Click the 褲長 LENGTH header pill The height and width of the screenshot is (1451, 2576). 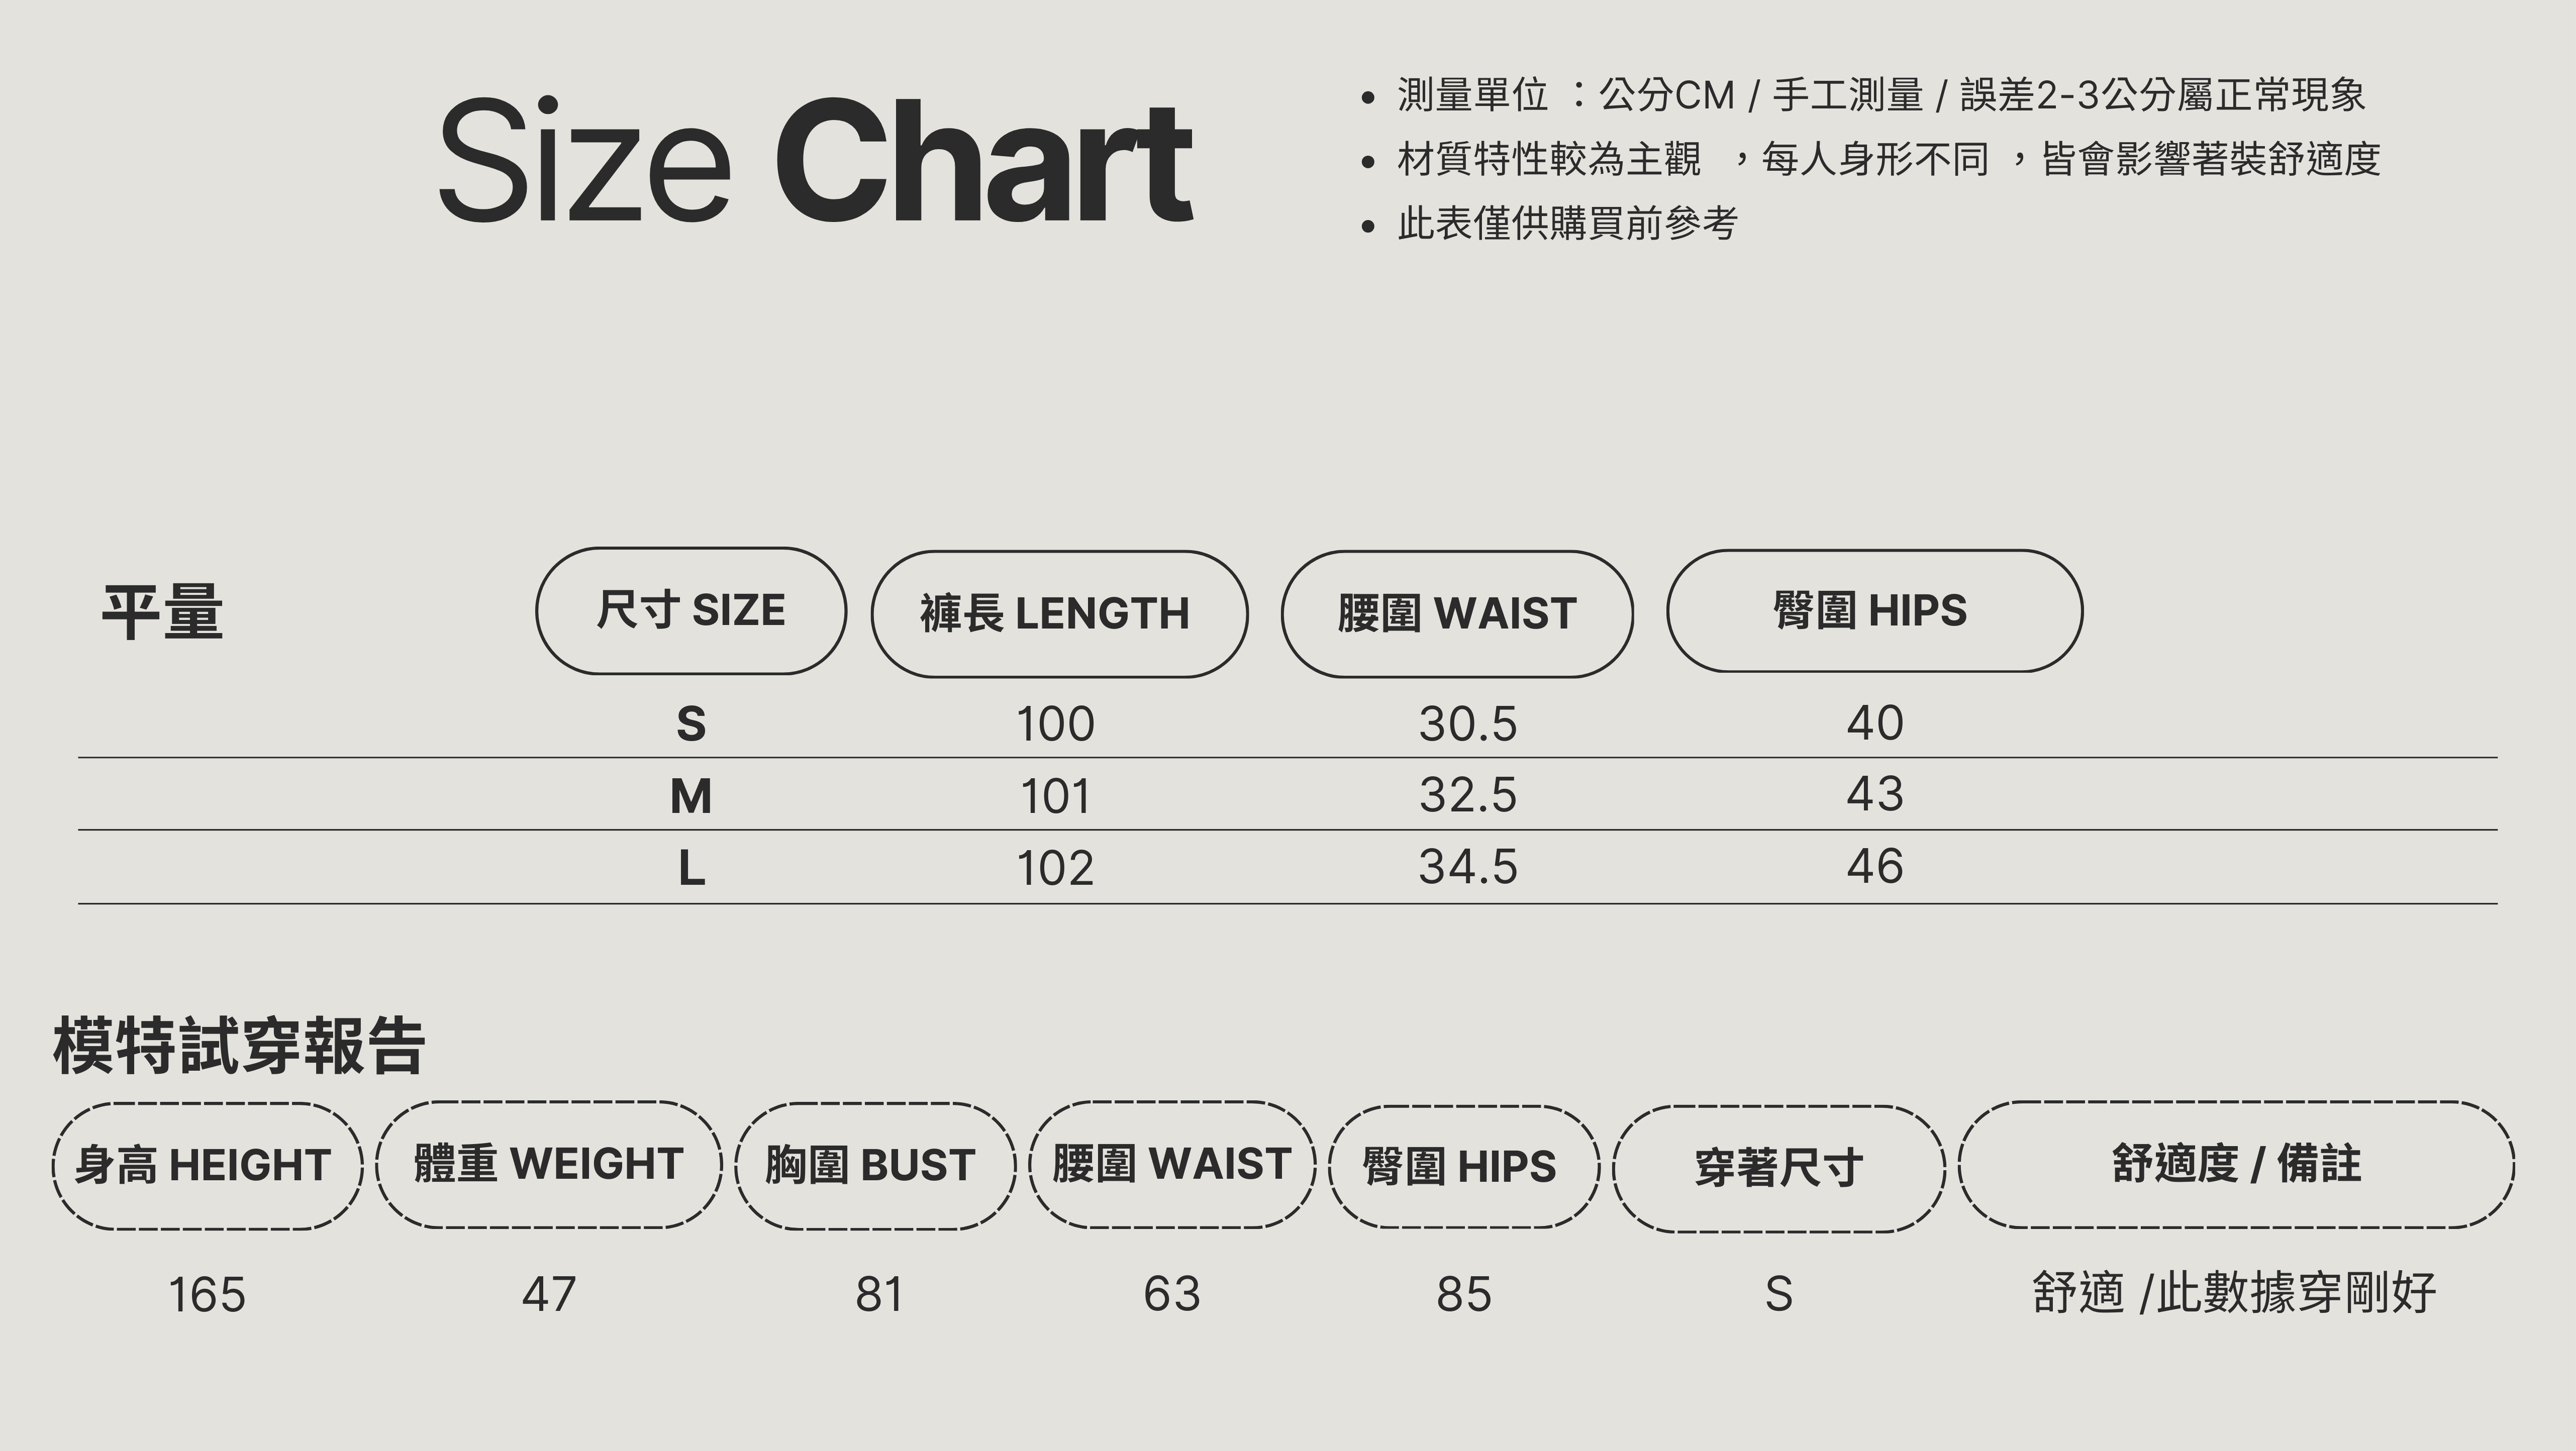[x=1059, y=614]
